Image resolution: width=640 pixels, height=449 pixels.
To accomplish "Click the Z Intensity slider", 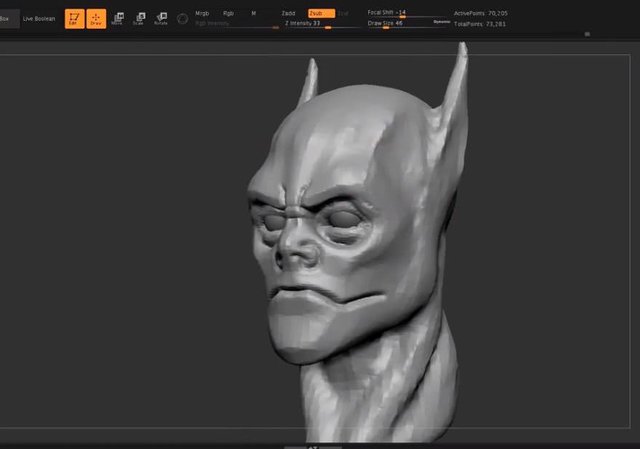I will point(322,24).
